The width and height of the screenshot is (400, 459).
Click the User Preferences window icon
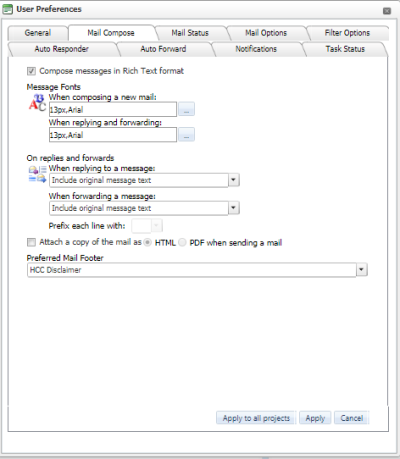pyautogui.click(x=7, y=9)
